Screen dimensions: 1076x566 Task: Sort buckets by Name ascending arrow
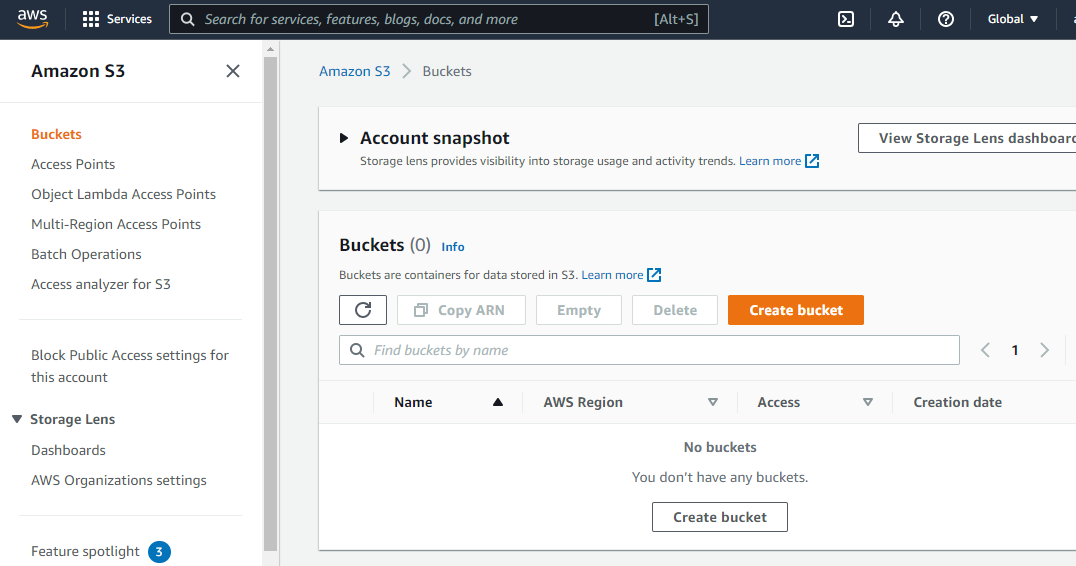[498, 402]
